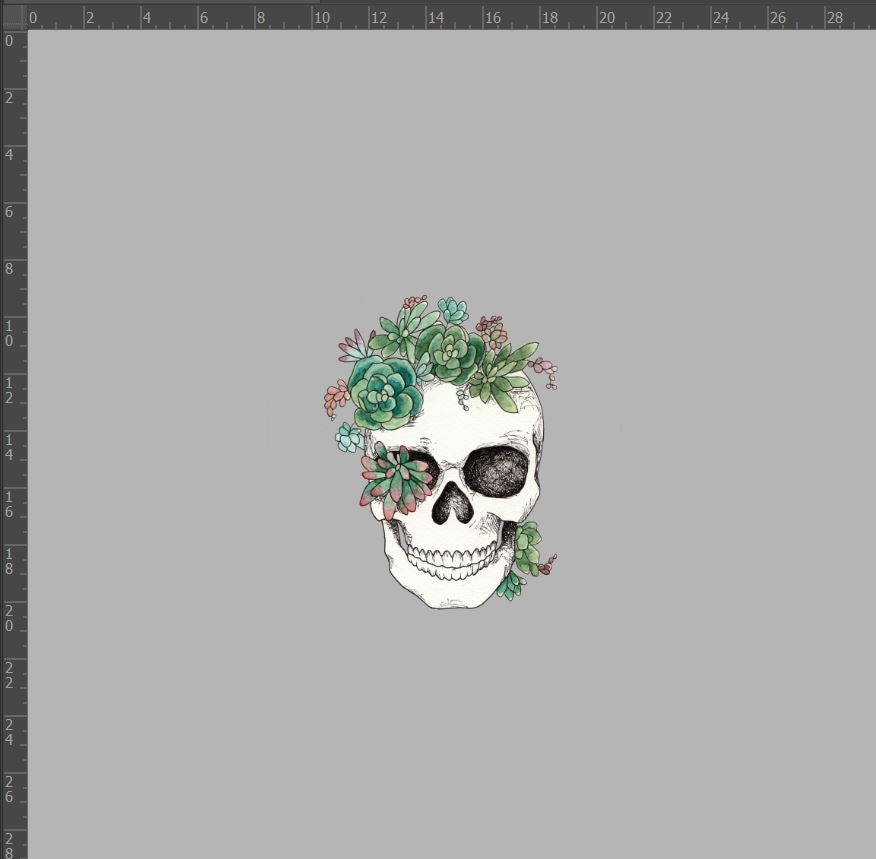This screenshot has height=859, width=876.
Task: Click the 22 mark on the vertical ruler
Action: [x=10, y=675]
